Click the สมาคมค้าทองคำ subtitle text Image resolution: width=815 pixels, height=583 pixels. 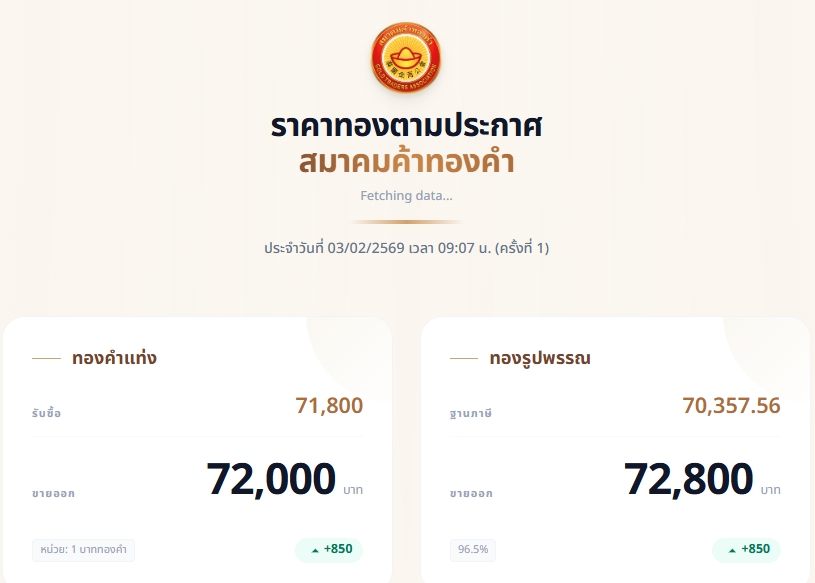click(x=406, y=161)
